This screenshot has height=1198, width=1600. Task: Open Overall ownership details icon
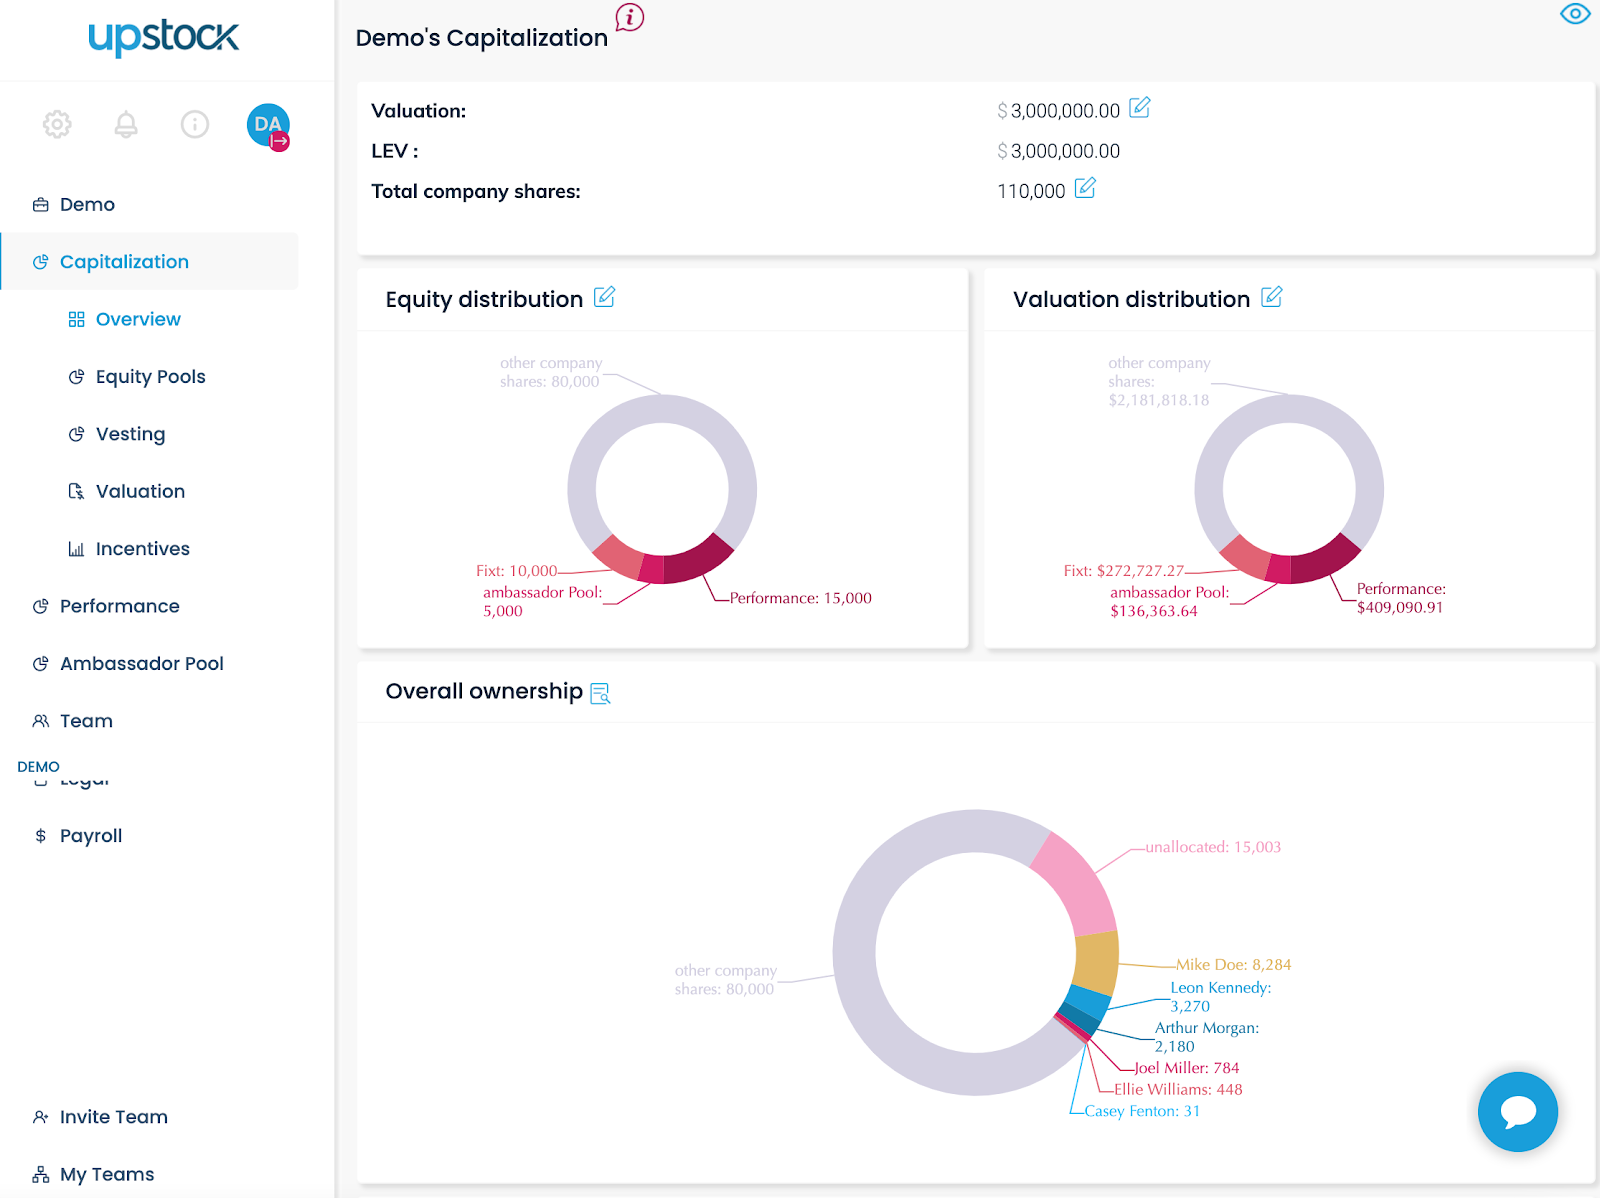pos(600,693)
